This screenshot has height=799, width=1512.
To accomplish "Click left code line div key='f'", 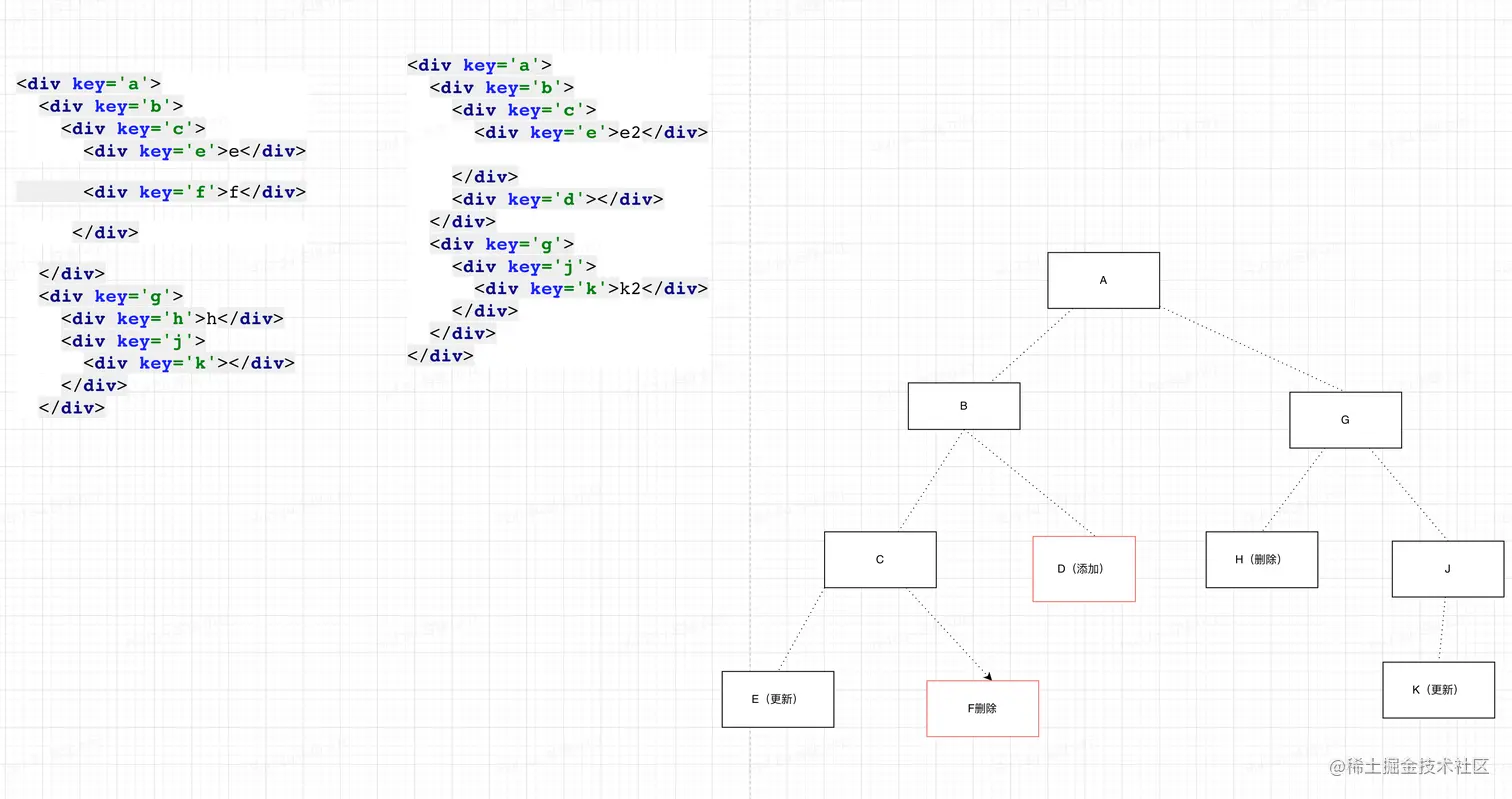I will point(195,192).
